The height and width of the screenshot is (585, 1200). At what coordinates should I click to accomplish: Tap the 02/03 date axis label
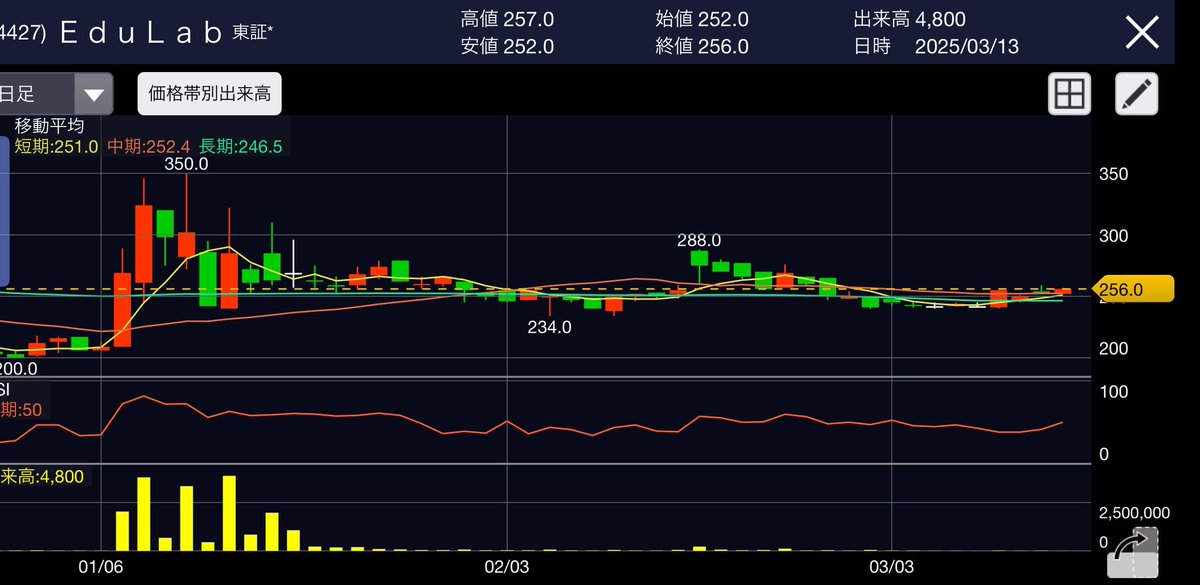pyautogui.click(x=508, y=568)
